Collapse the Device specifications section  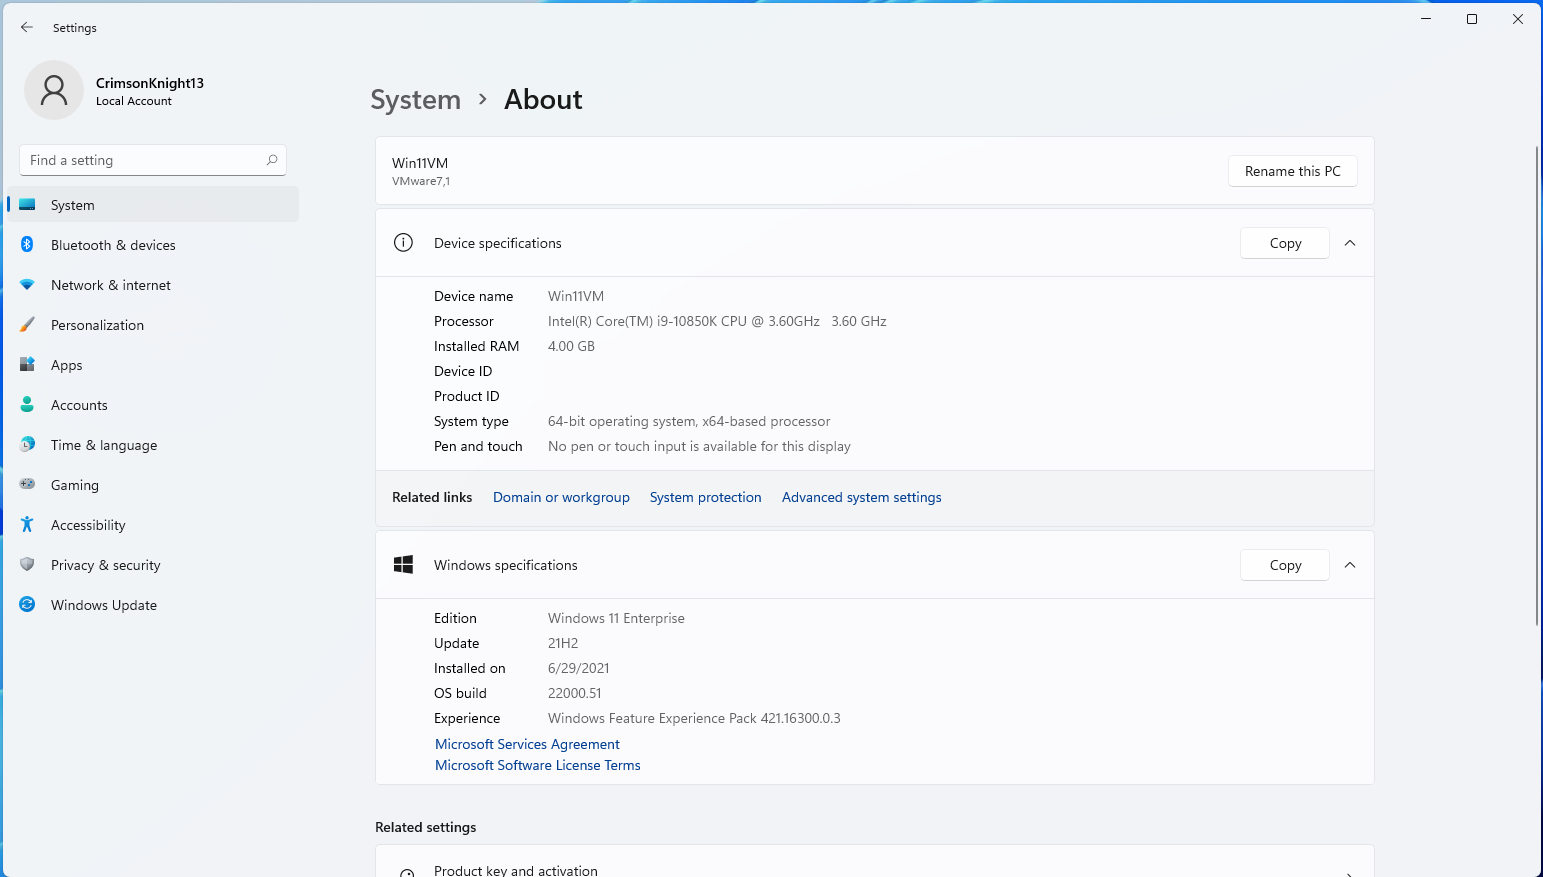(1350, 243)
